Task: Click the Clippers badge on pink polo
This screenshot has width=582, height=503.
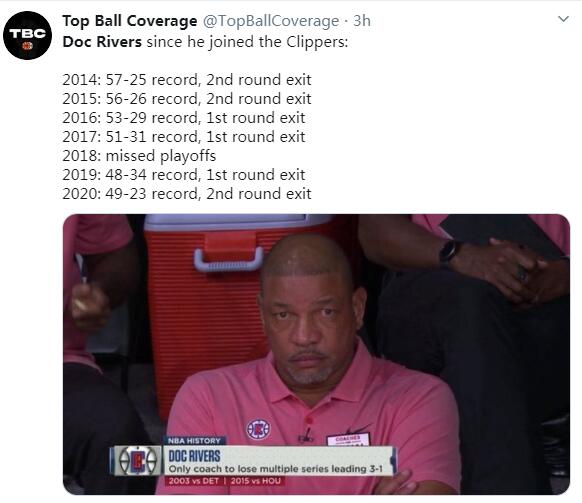Action: tap(258, 429)
